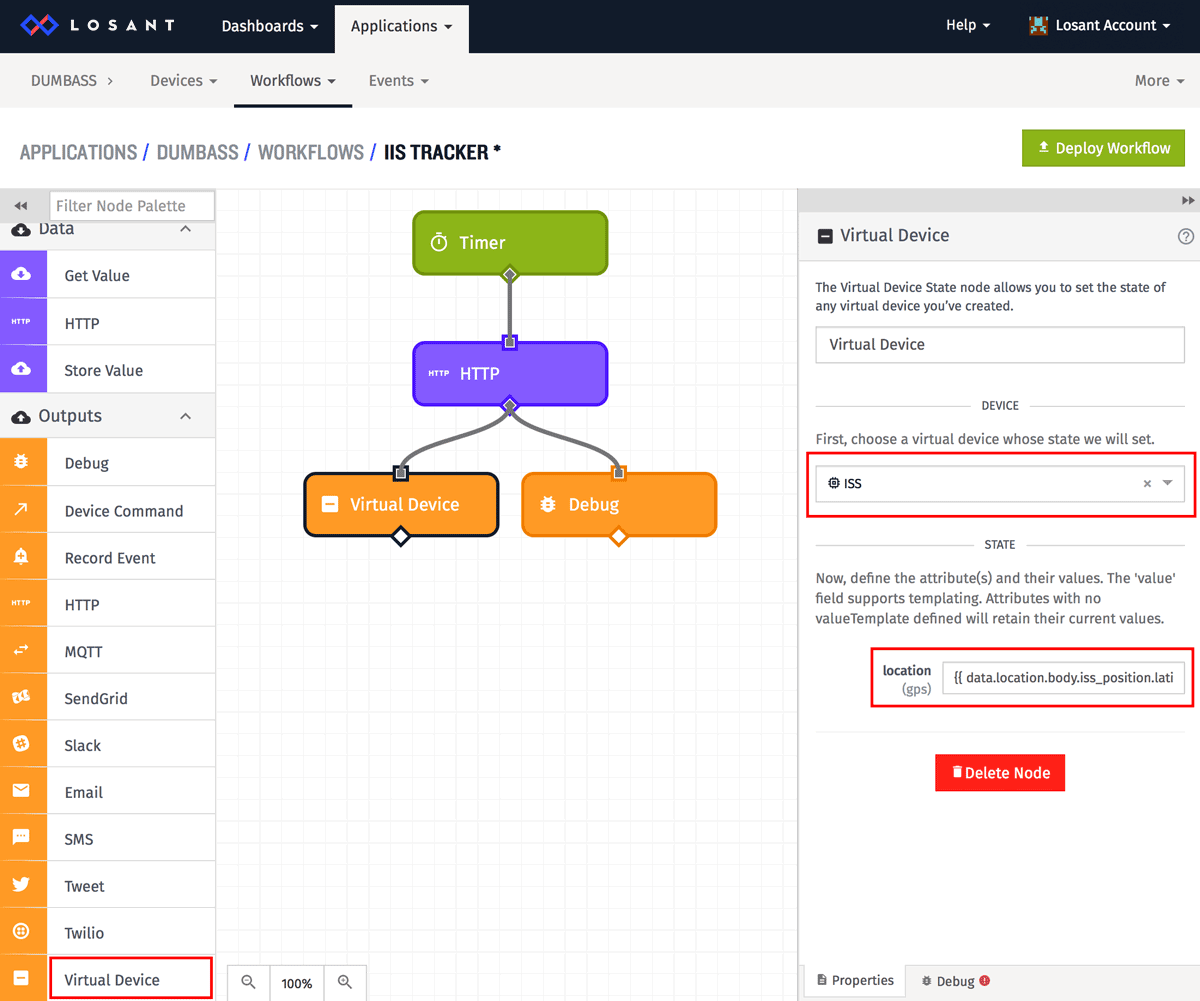Click the Outputs HTTP node icon

pos(21,604)
